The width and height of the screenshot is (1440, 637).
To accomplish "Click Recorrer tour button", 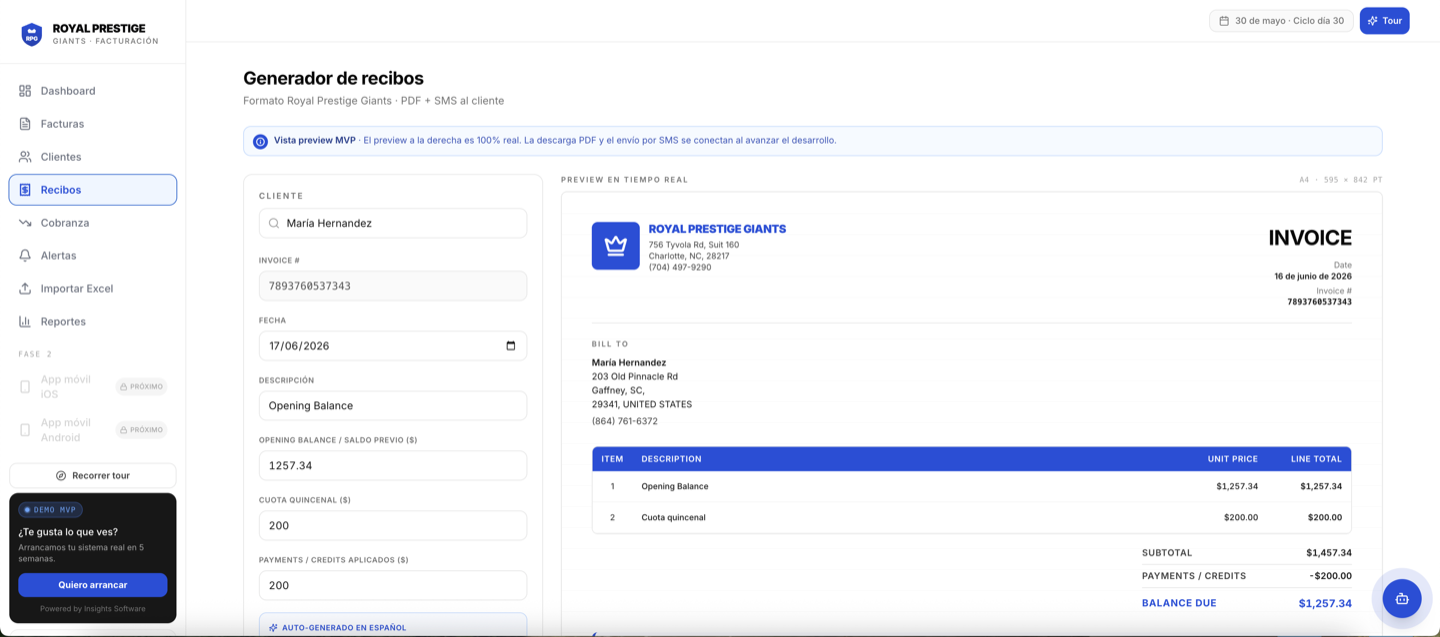I will pyautogui.click(x=93, y=476).
